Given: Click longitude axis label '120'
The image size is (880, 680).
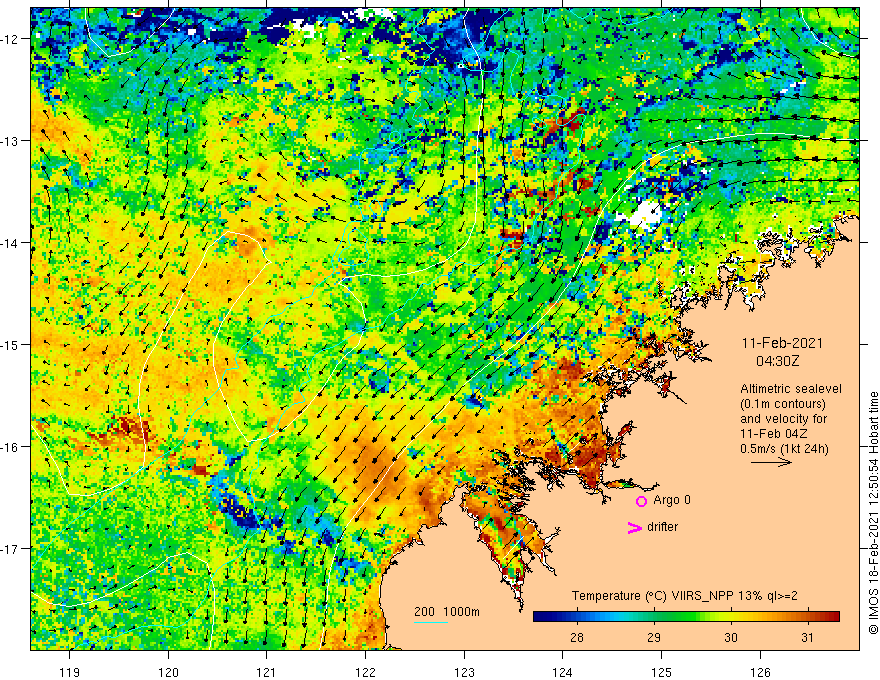Looking at the screenshot, I should [x=168, y=672].
